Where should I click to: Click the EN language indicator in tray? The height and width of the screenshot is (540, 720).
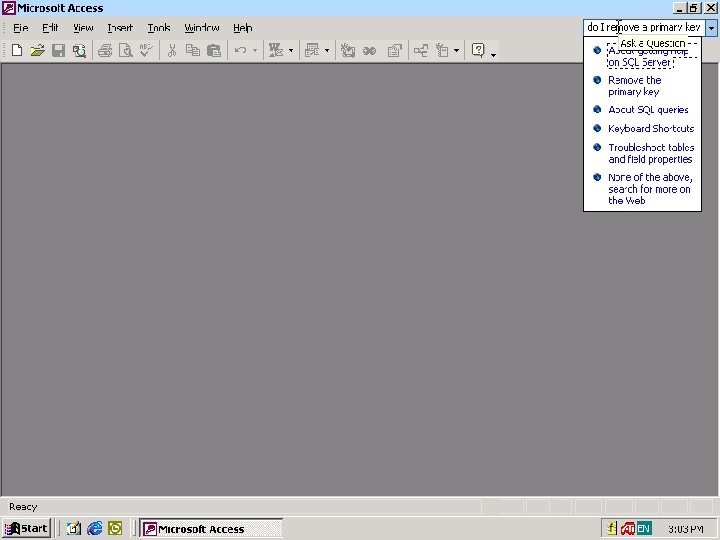(643, 529)
